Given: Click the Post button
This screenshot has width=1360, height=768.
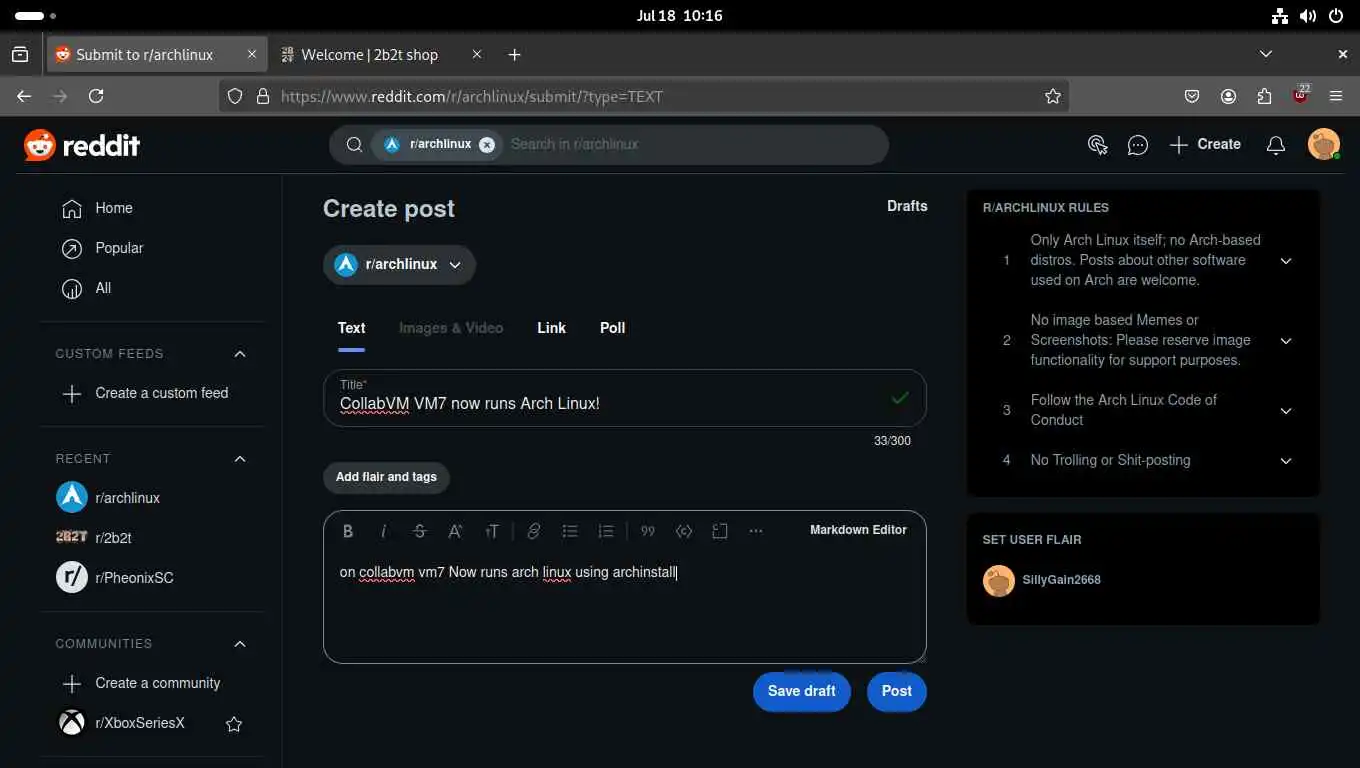Looking at the screenshot, I should [x=896, y=691].
